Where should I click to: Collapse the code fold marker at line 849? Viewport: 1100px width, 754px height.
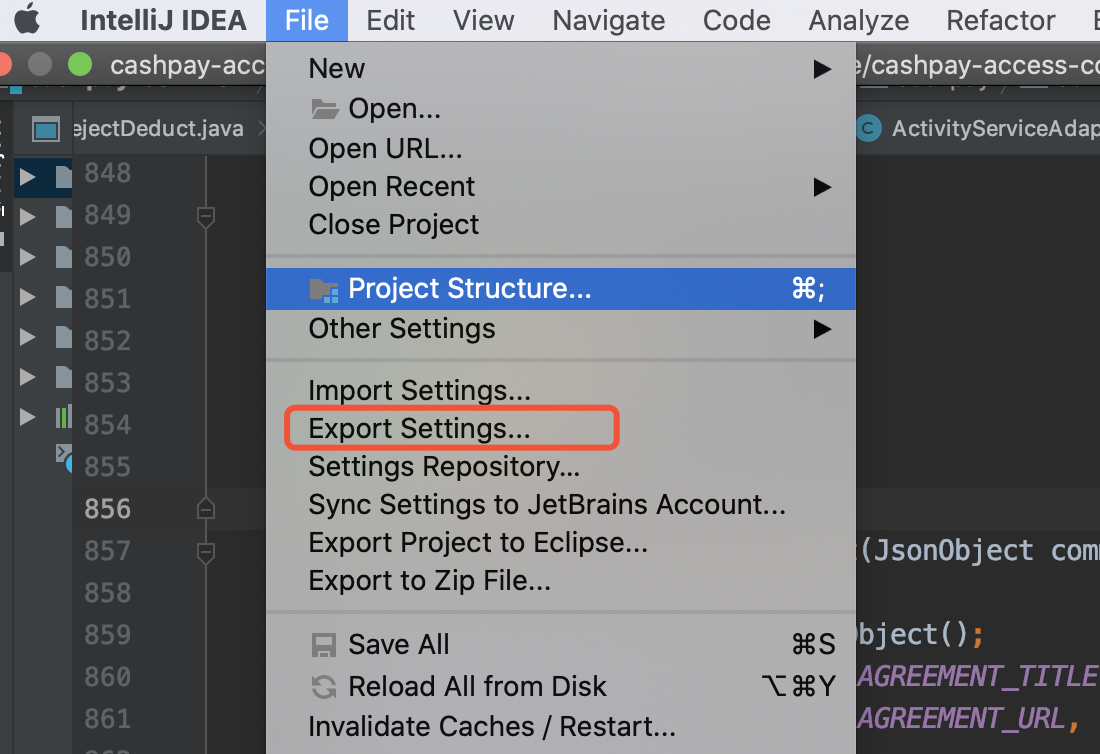[x=206, y=215]
